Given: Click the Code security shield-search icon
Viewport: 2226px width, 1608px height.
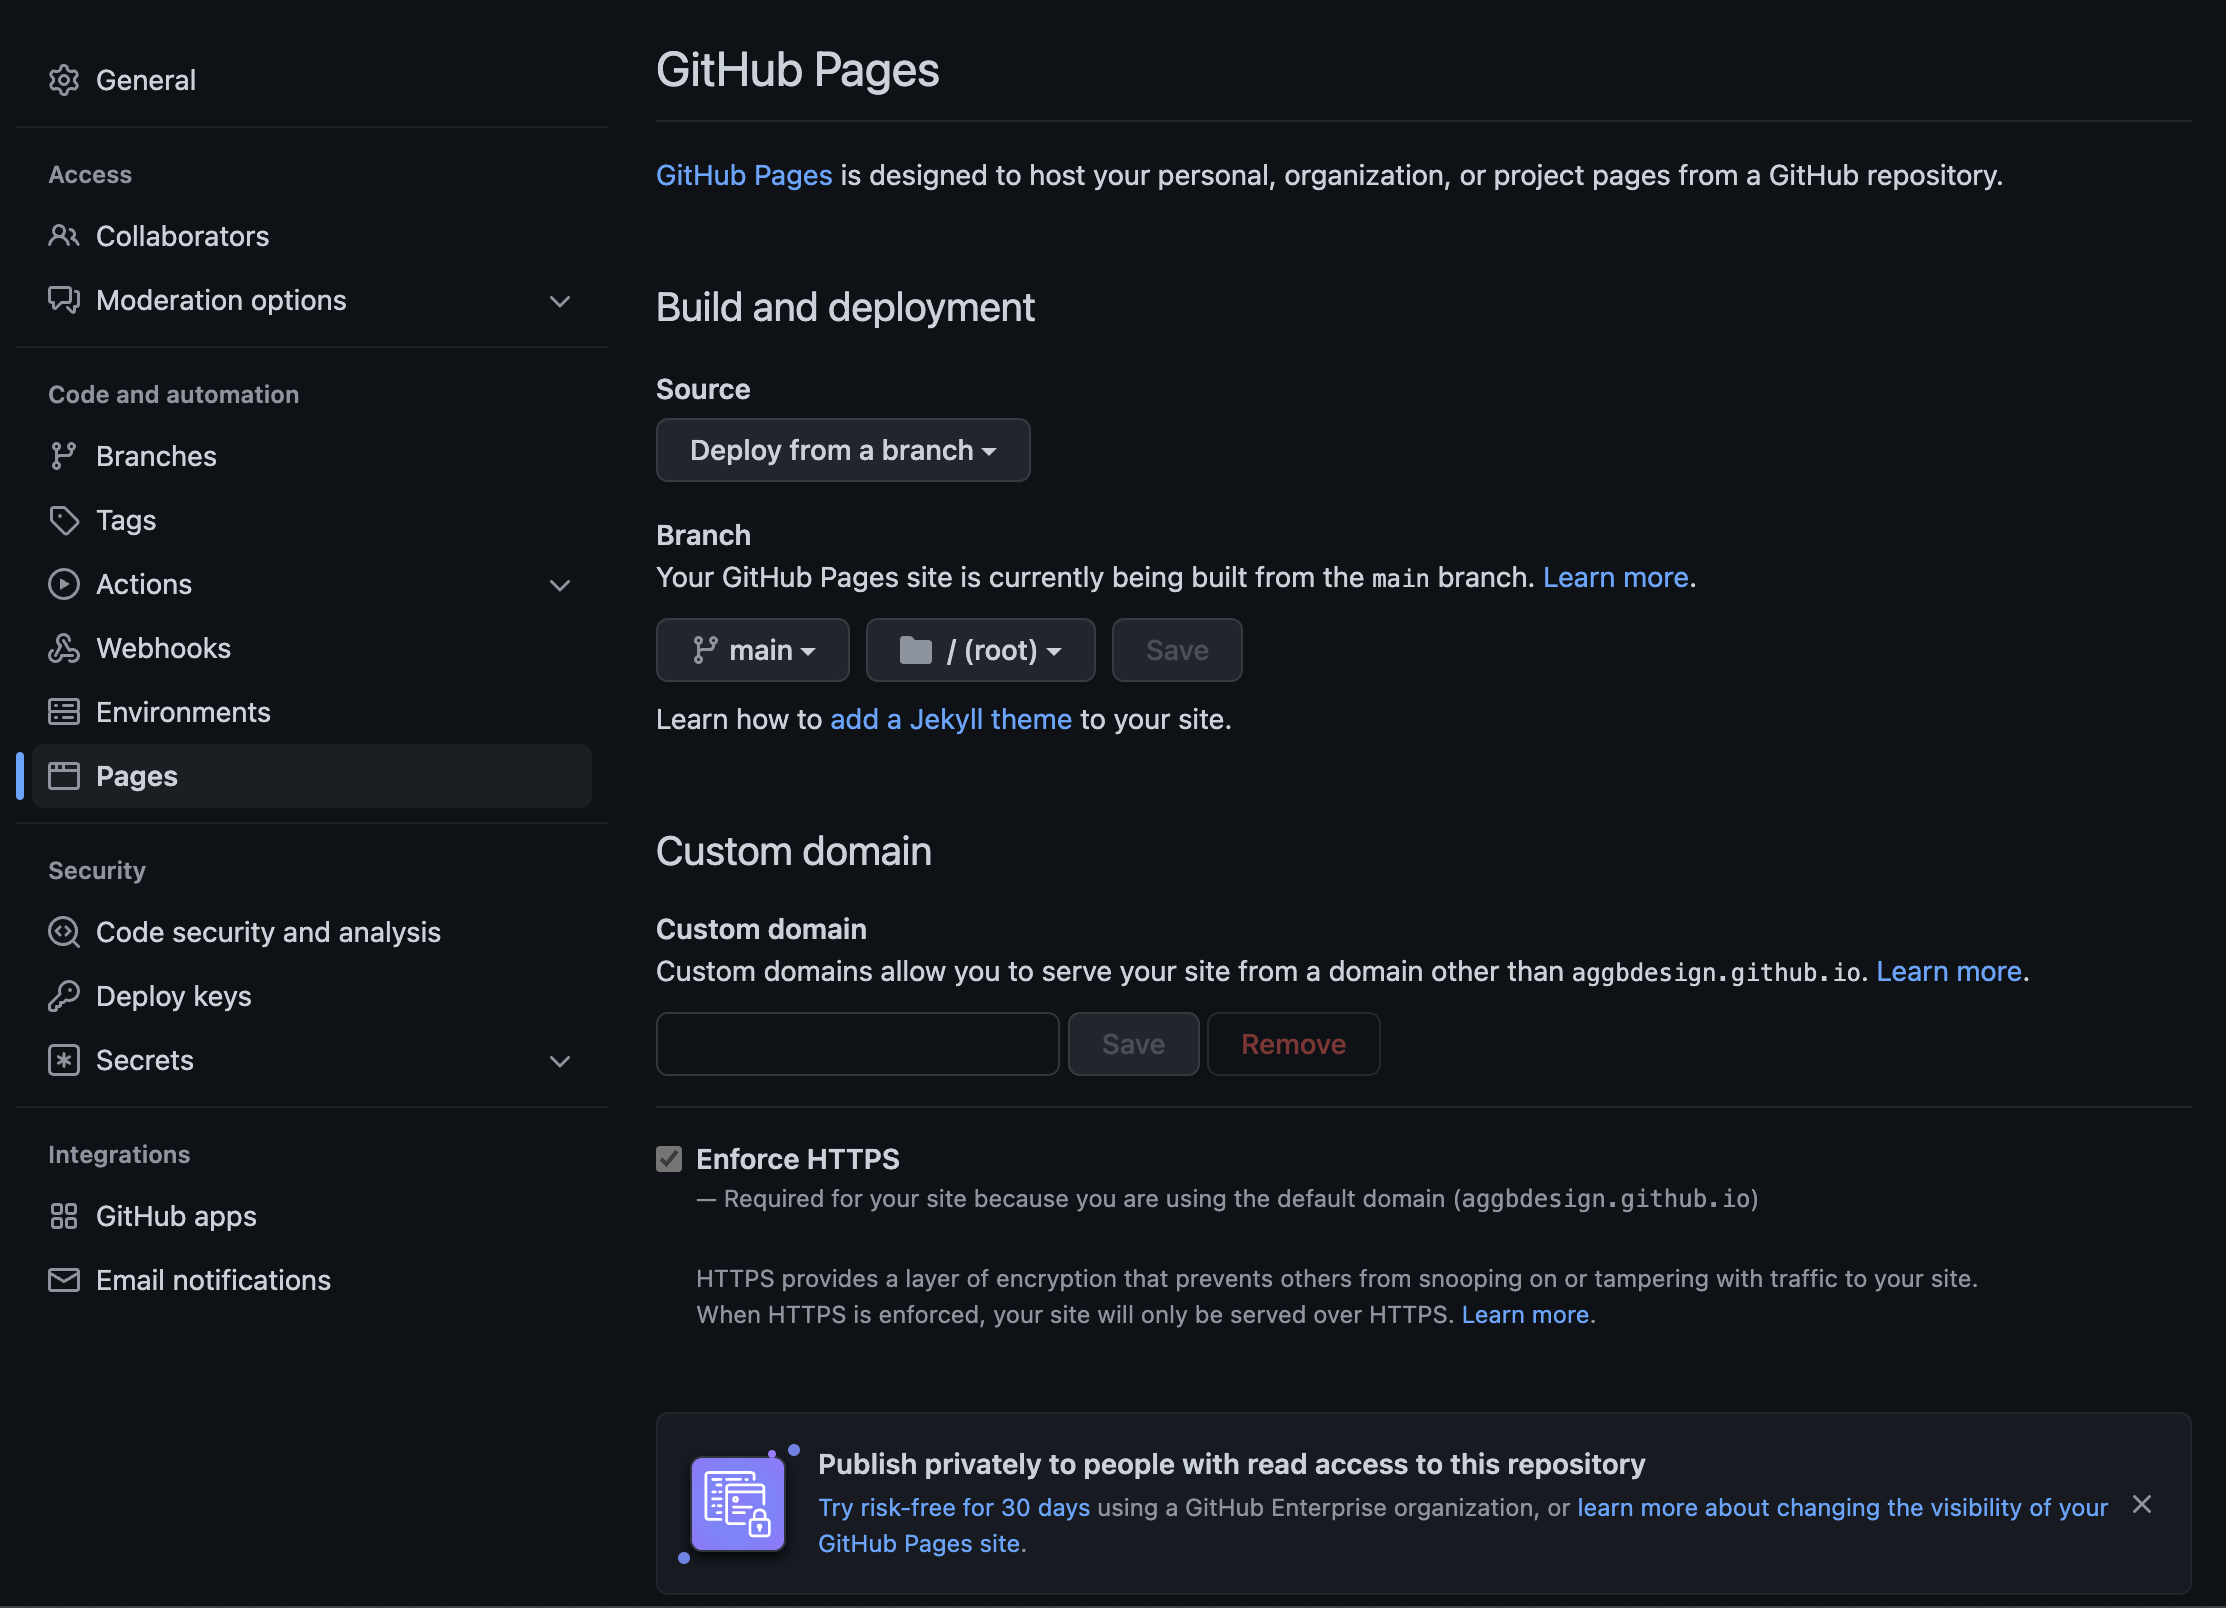Looking at the screenshot, I should [64, 932].
